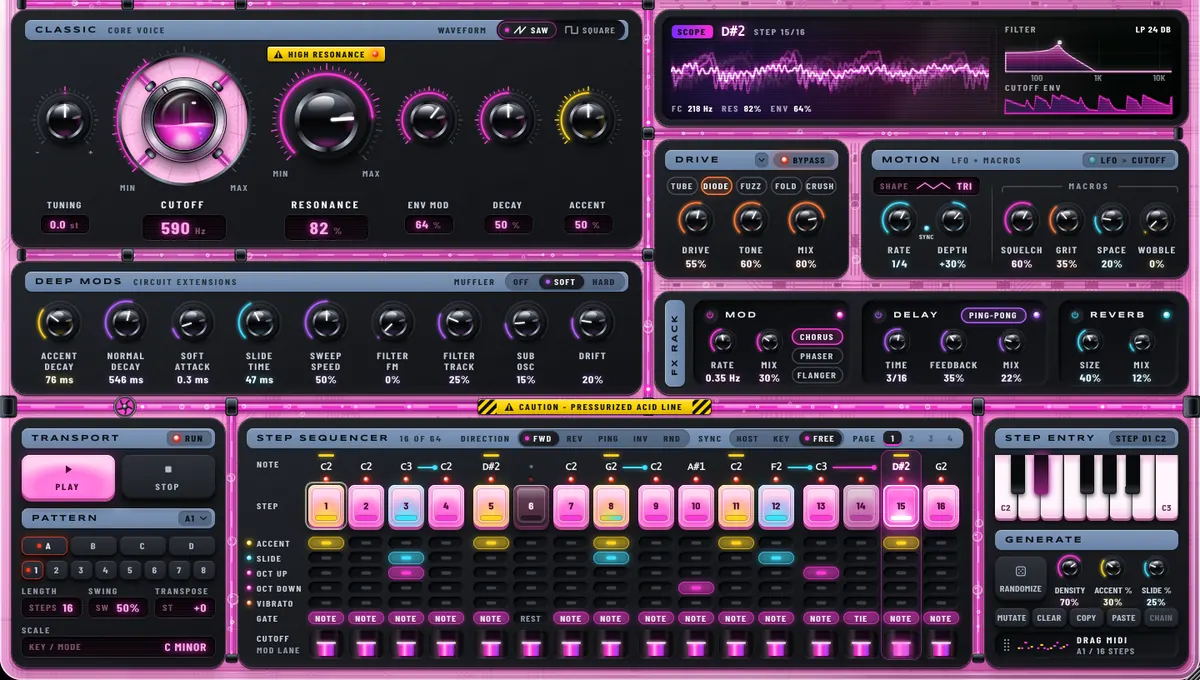Click the core voice ACCENT knob
Viewport: 1200px width, 680px height.
pyautogui.click(x=587, y=119)
